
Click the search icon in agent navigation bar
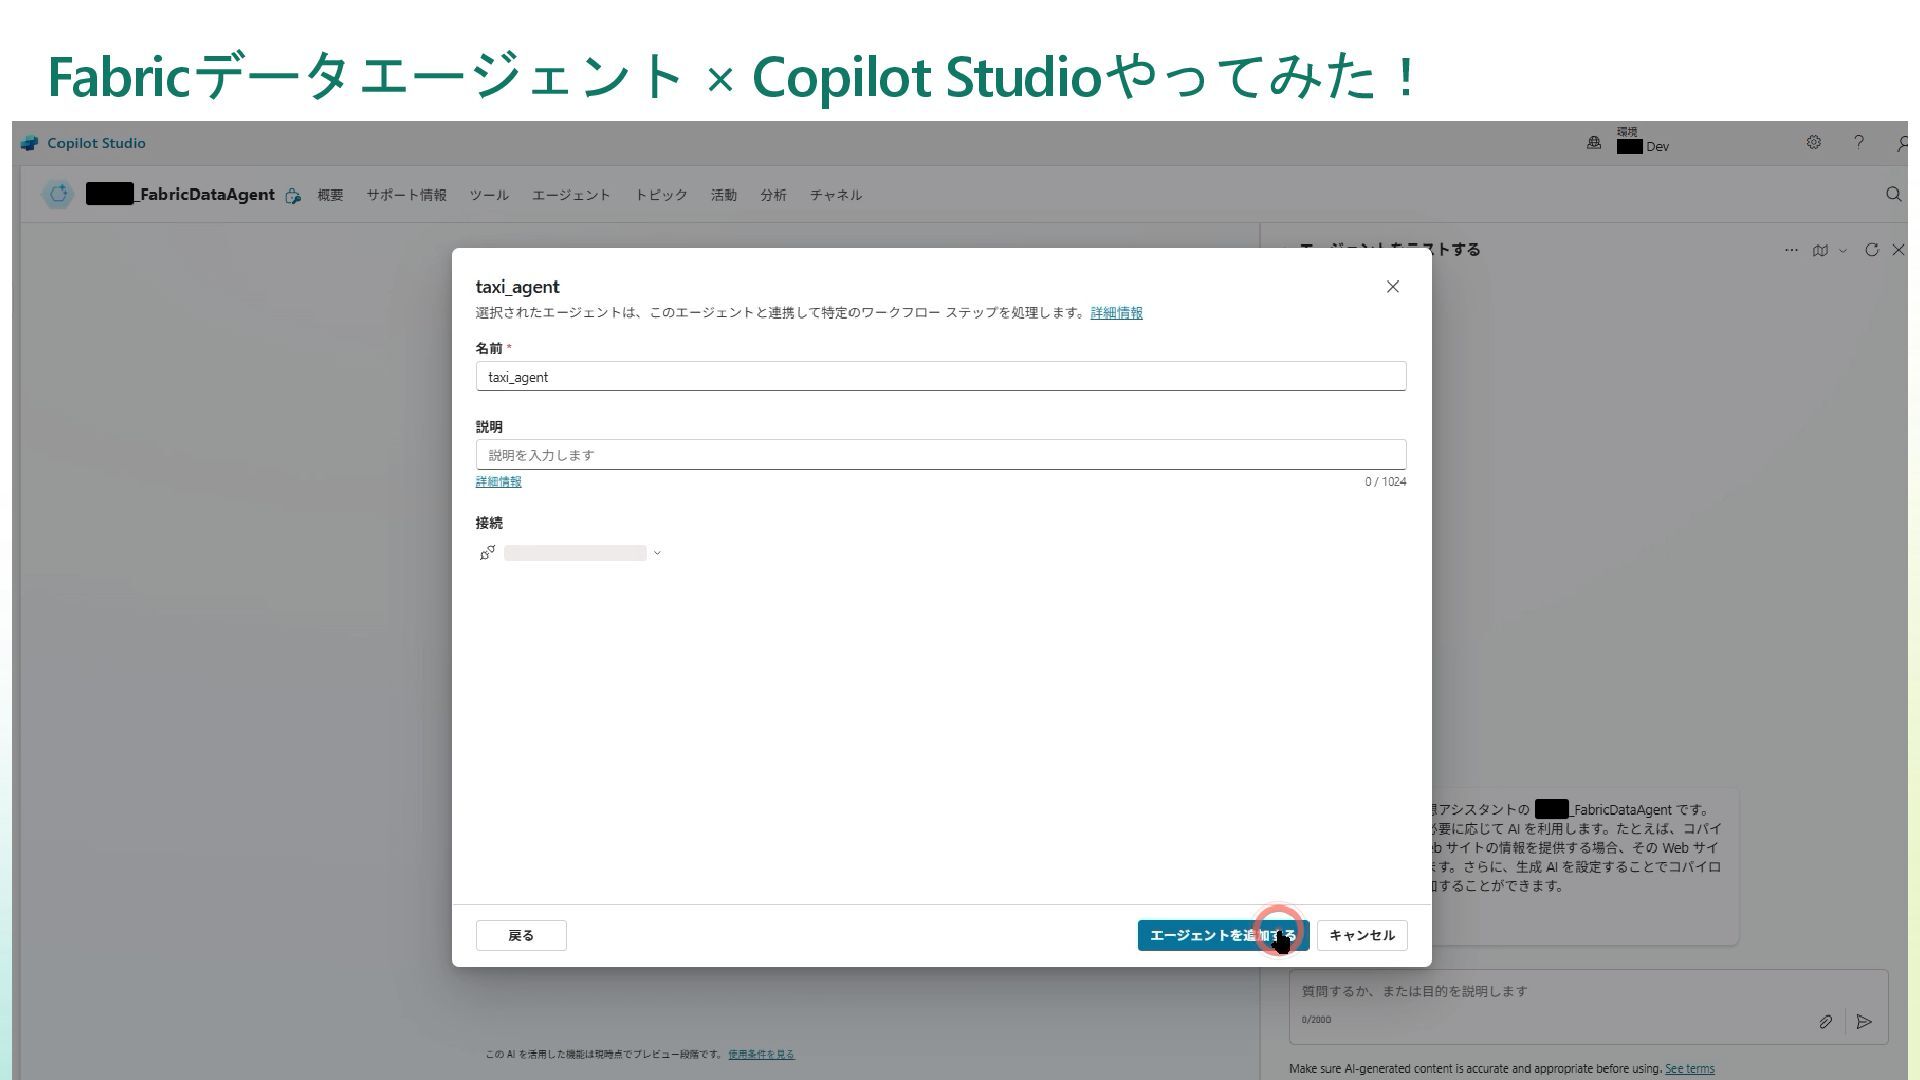[x=1893, y=194]
